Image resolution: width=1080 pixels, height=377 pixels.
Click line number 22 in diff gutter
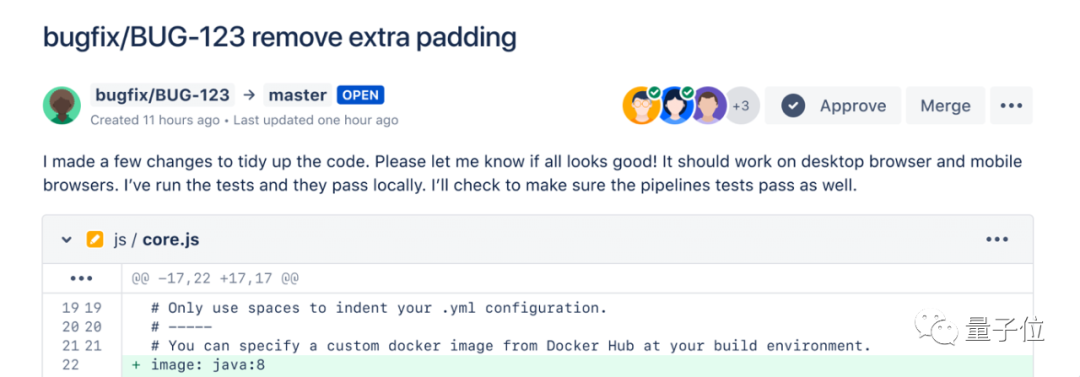point(71,365)
